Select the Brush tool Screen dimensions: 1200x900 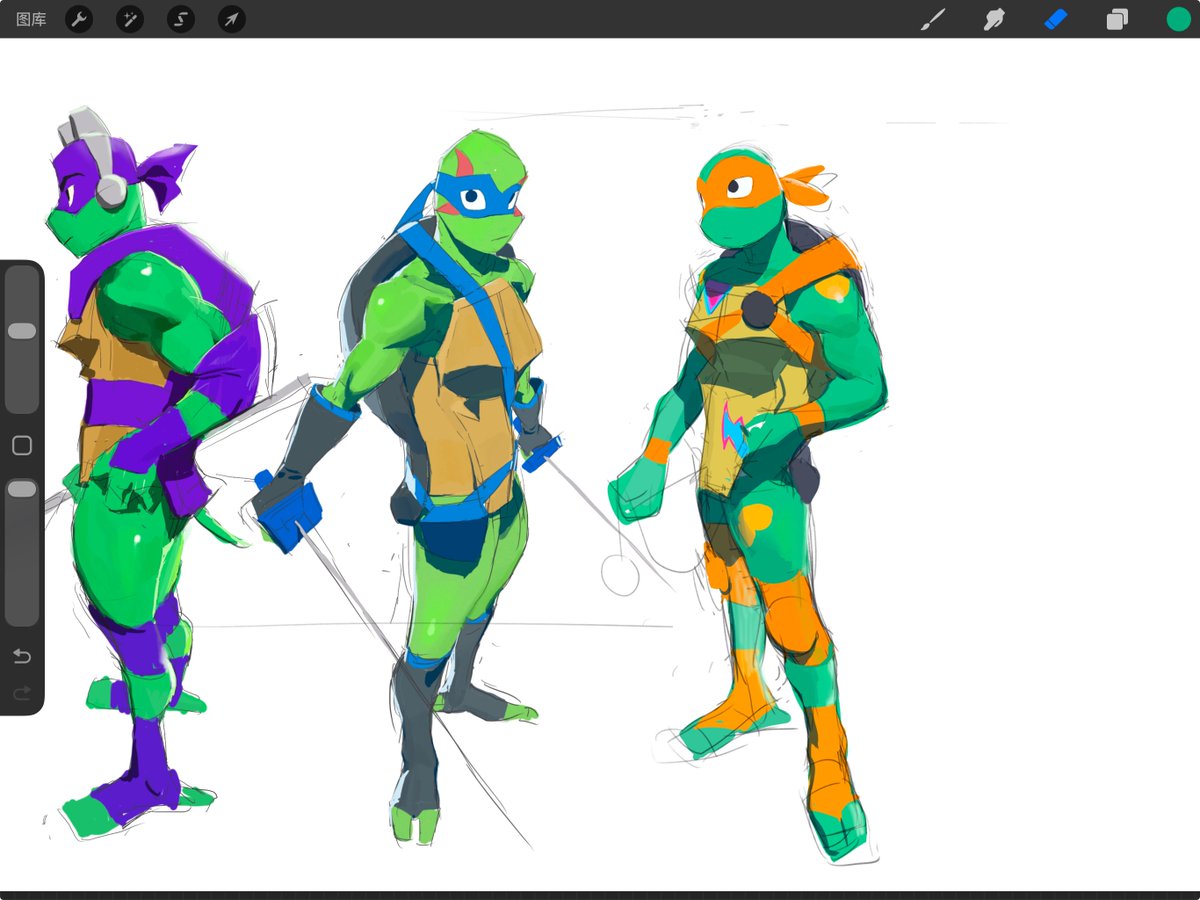tap(932, 19)
